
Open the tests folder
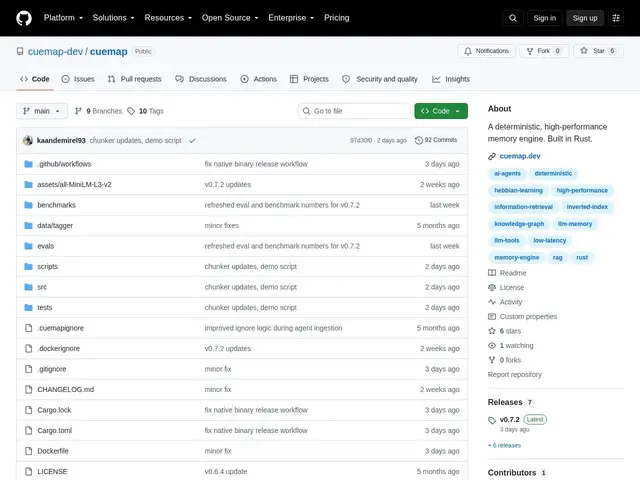pos(44,307)
